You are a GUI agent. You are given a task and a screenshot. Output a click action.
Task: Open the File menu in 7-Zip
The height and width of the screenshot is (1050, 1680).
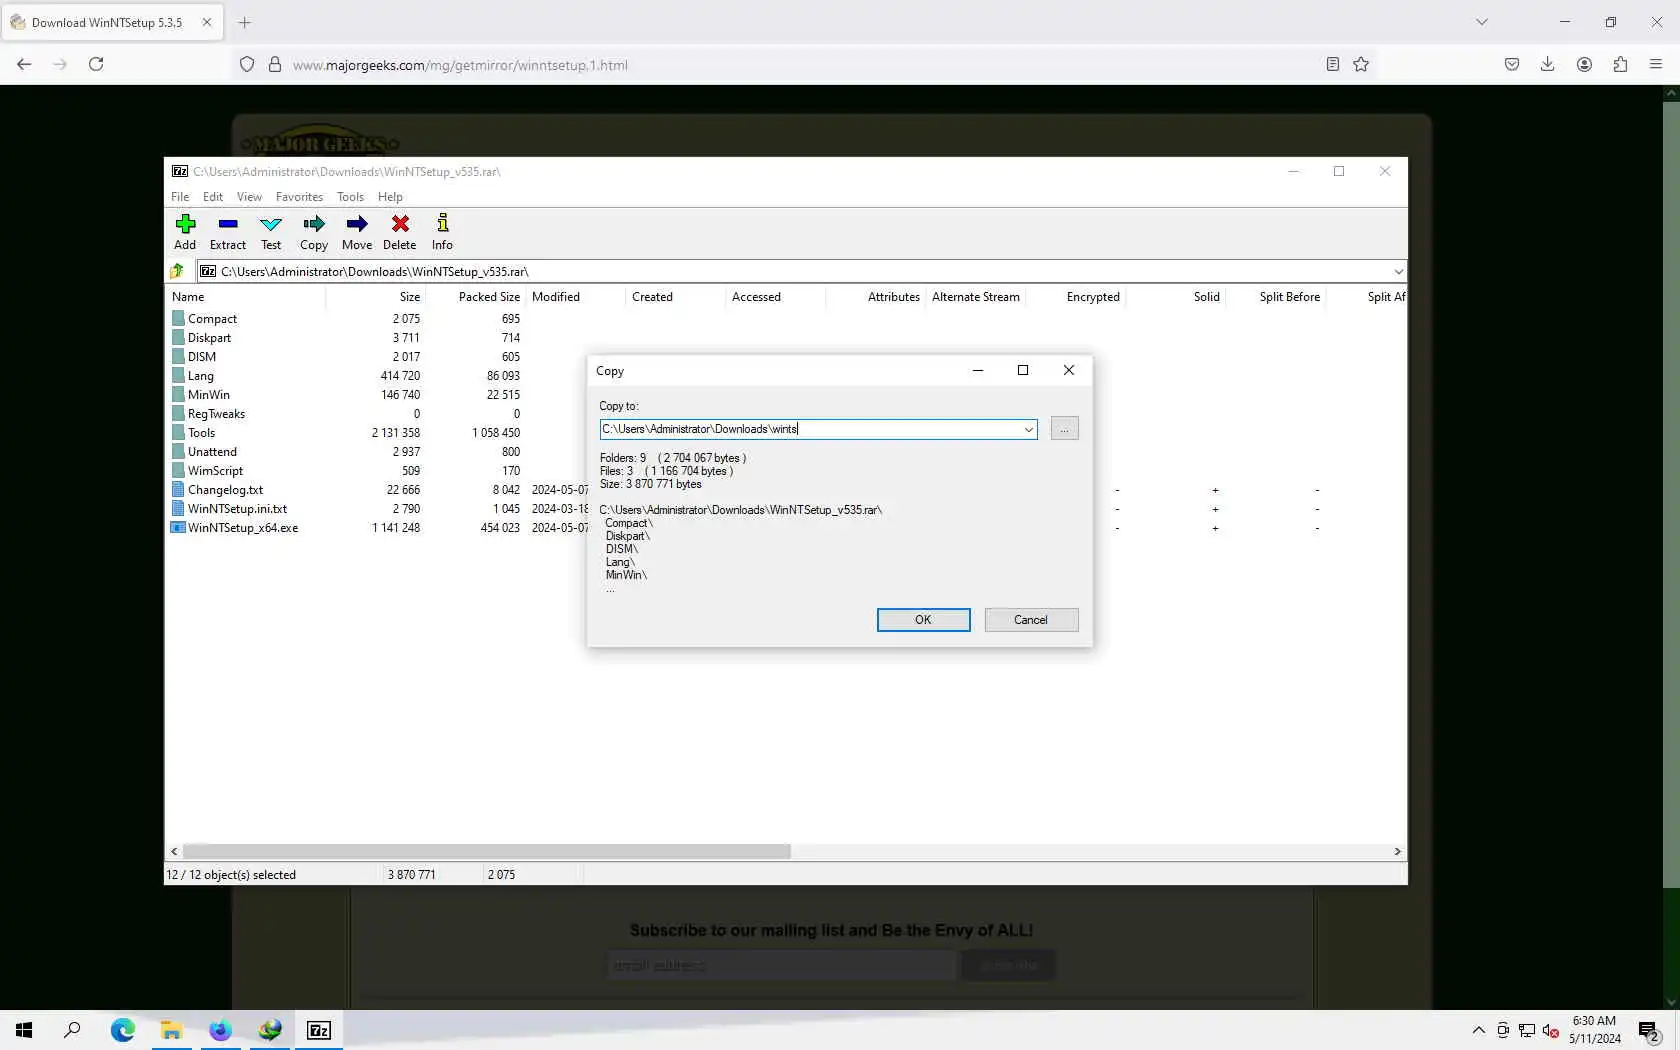coord(180,197)
